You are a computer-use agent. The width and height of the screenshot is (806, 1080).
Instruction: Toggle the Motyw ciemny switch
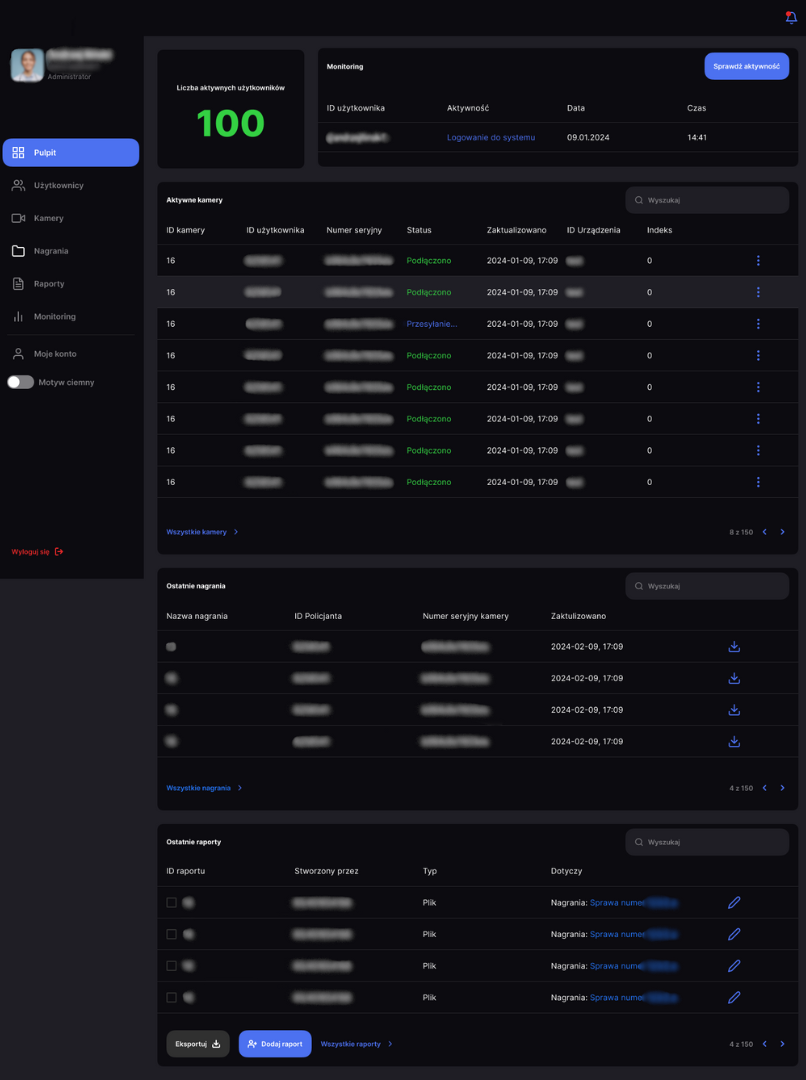pyautogui.click(x=20, y=382)
